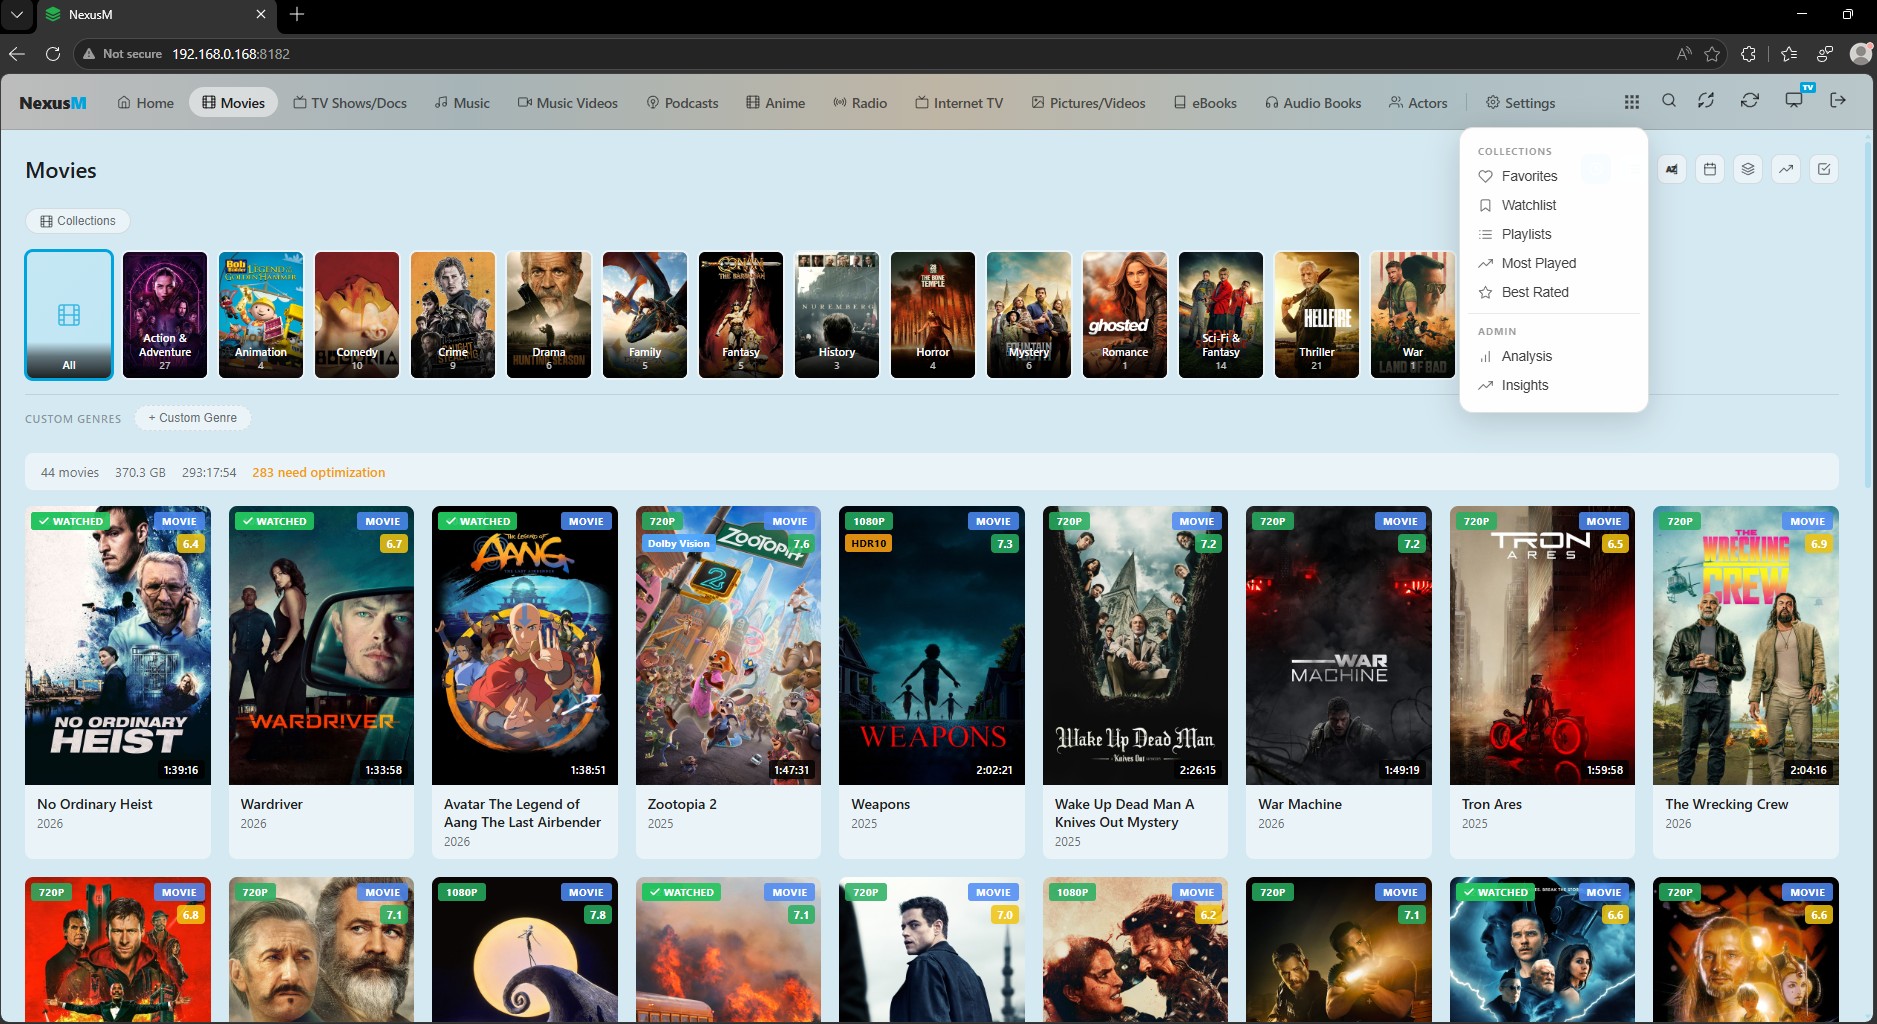Click the trending line icon in the toolbar
The image size is (1877, 1024).
(x=1786, y=169)
